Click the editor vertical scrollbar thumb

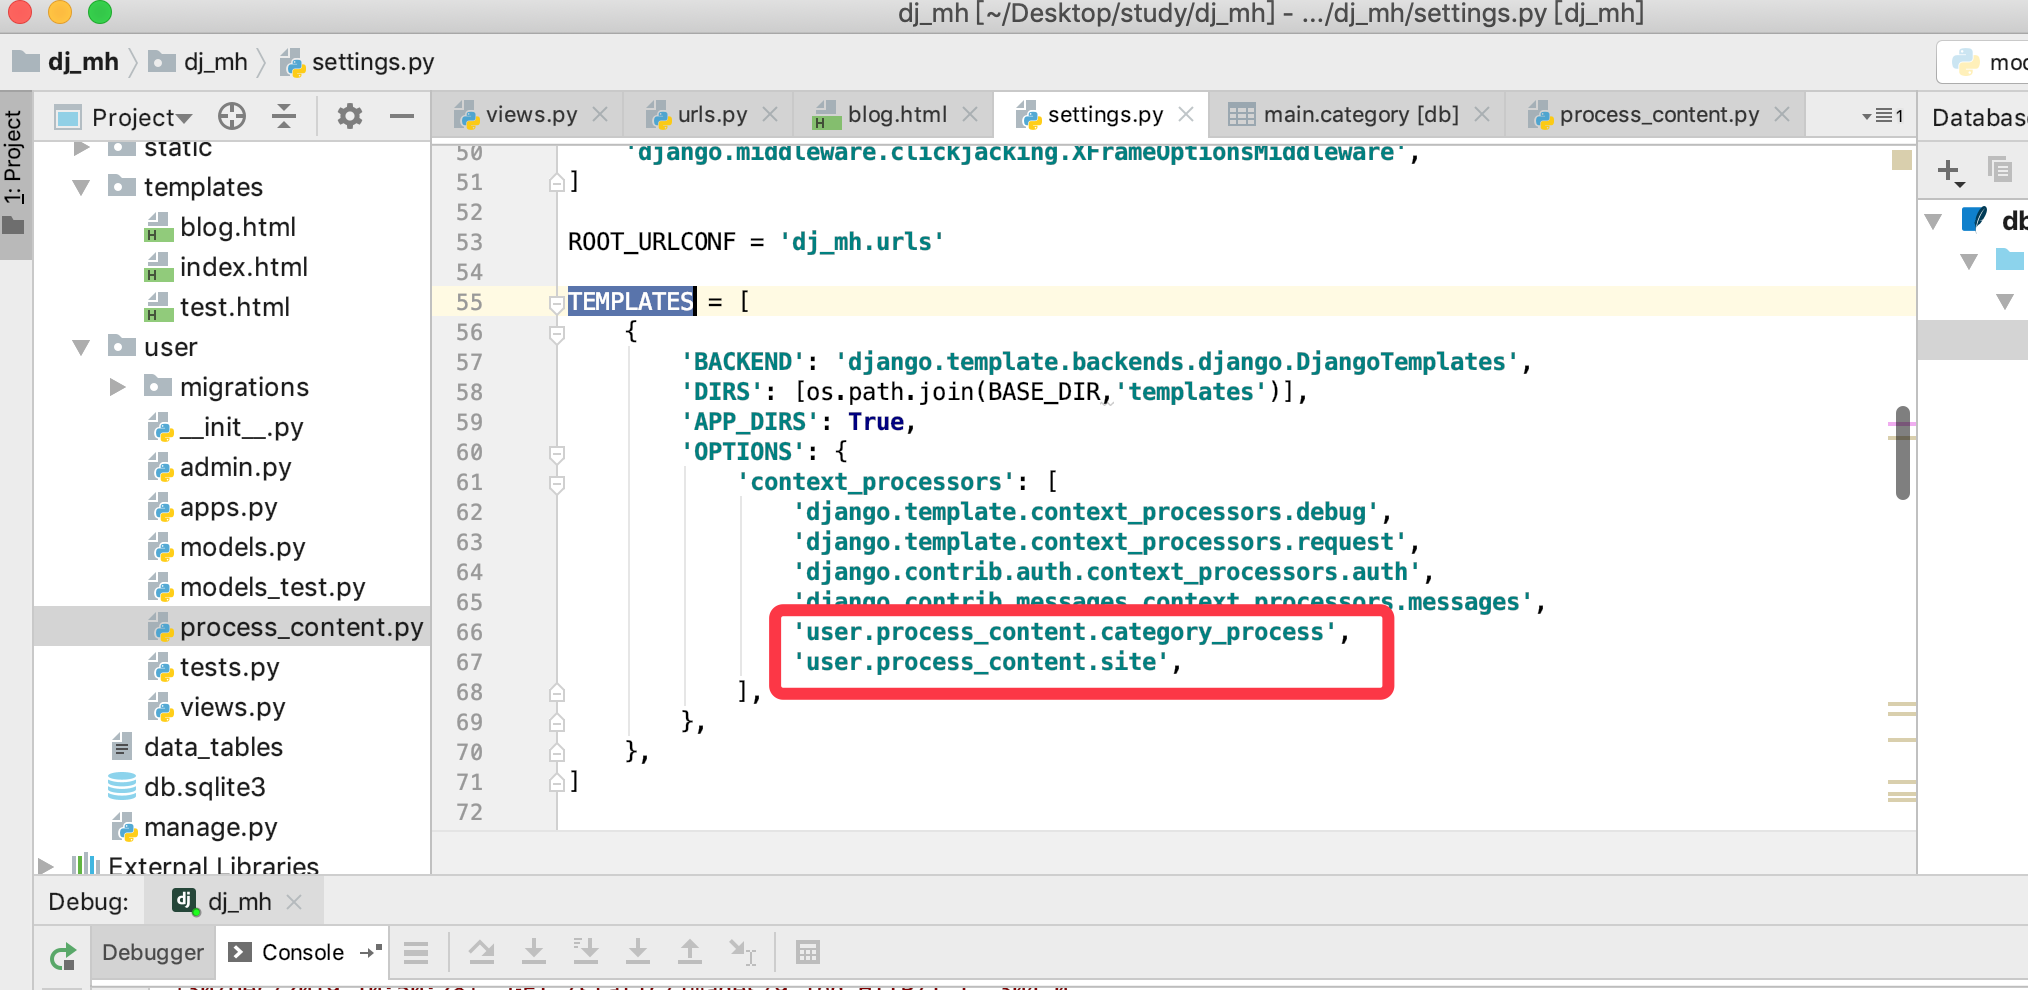click(1902, 452)
